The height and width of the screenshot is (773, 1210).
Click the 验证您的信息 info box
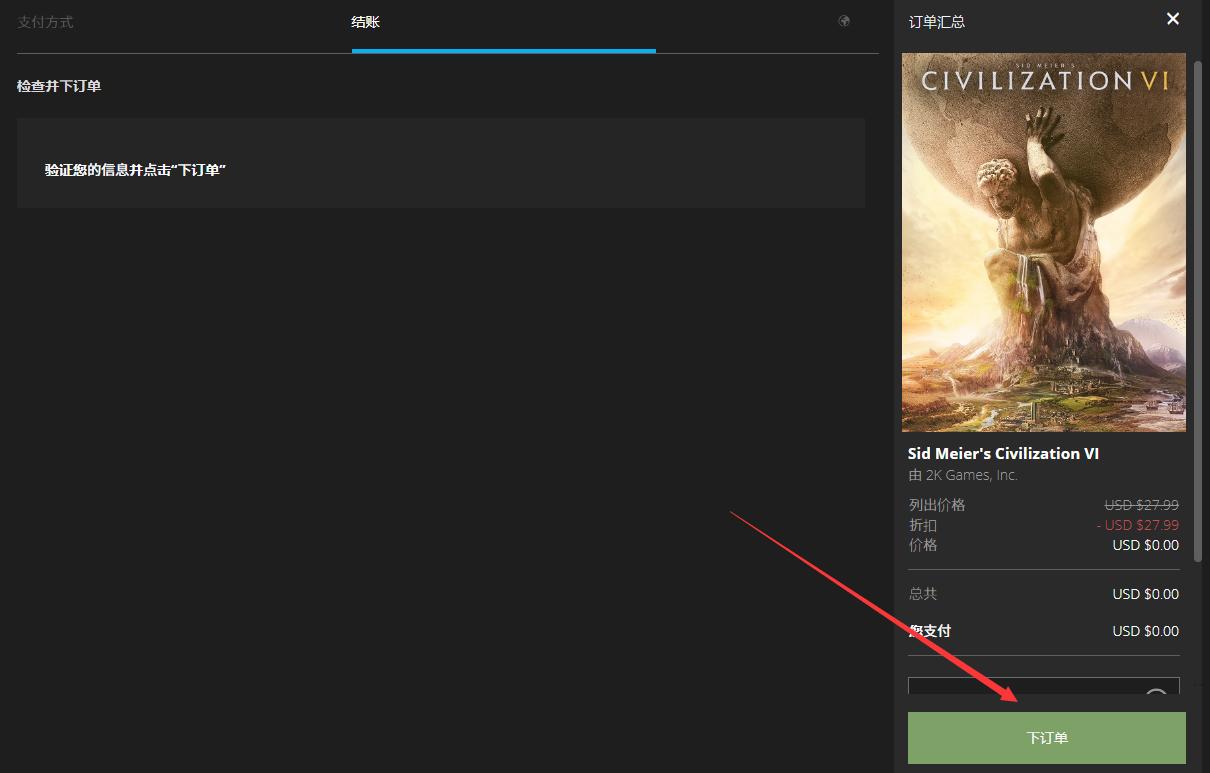[440, 163]
